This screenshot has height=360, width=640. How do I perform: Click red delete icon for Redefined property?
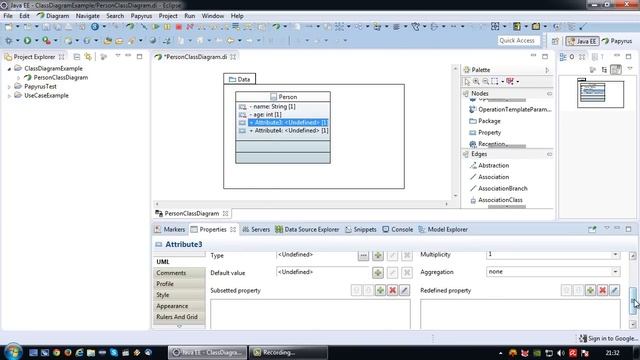point(602,290)
